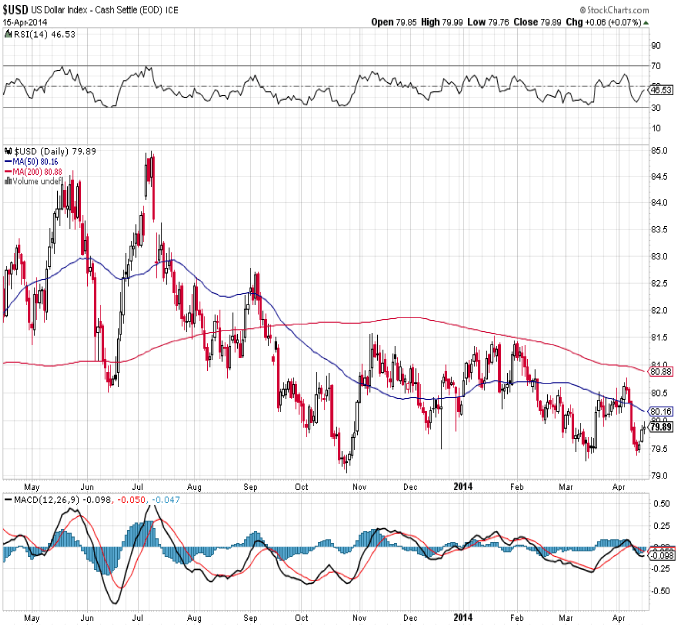
Task: Click the 80.88 MA(200) price tag
Action: click(x=659, y=371)
